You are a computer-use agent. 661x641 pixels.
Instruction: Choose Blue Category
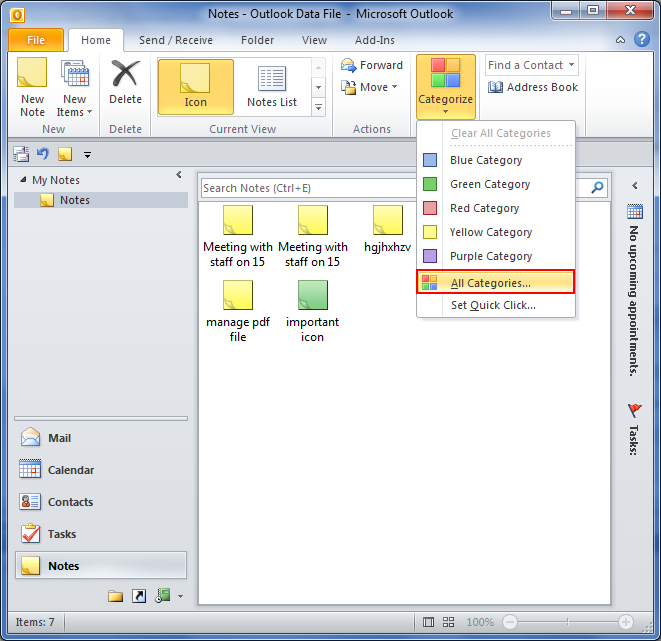pos(496,160)
